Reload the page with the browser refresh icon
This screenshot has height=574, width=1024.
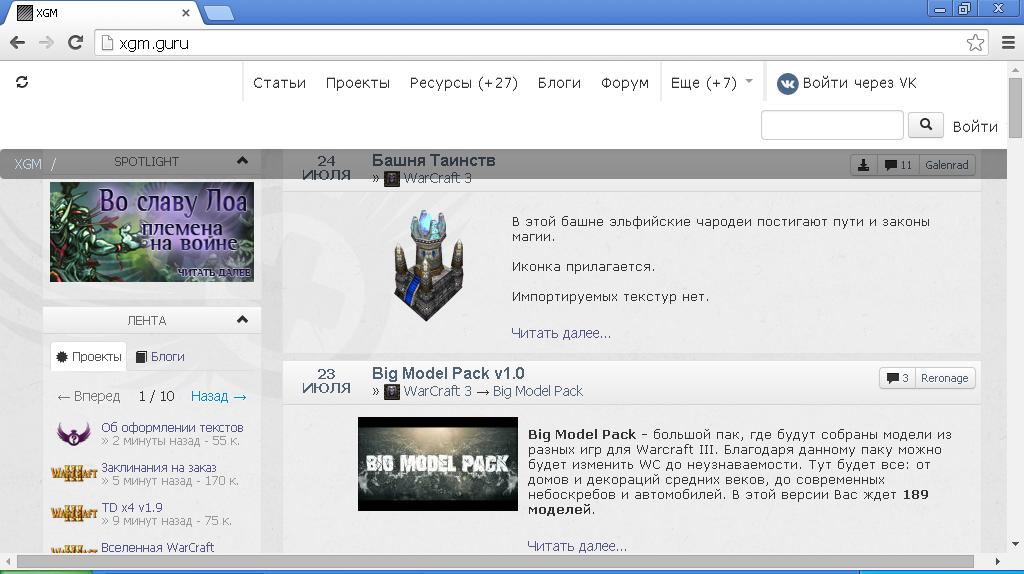[x=75, y=43]
